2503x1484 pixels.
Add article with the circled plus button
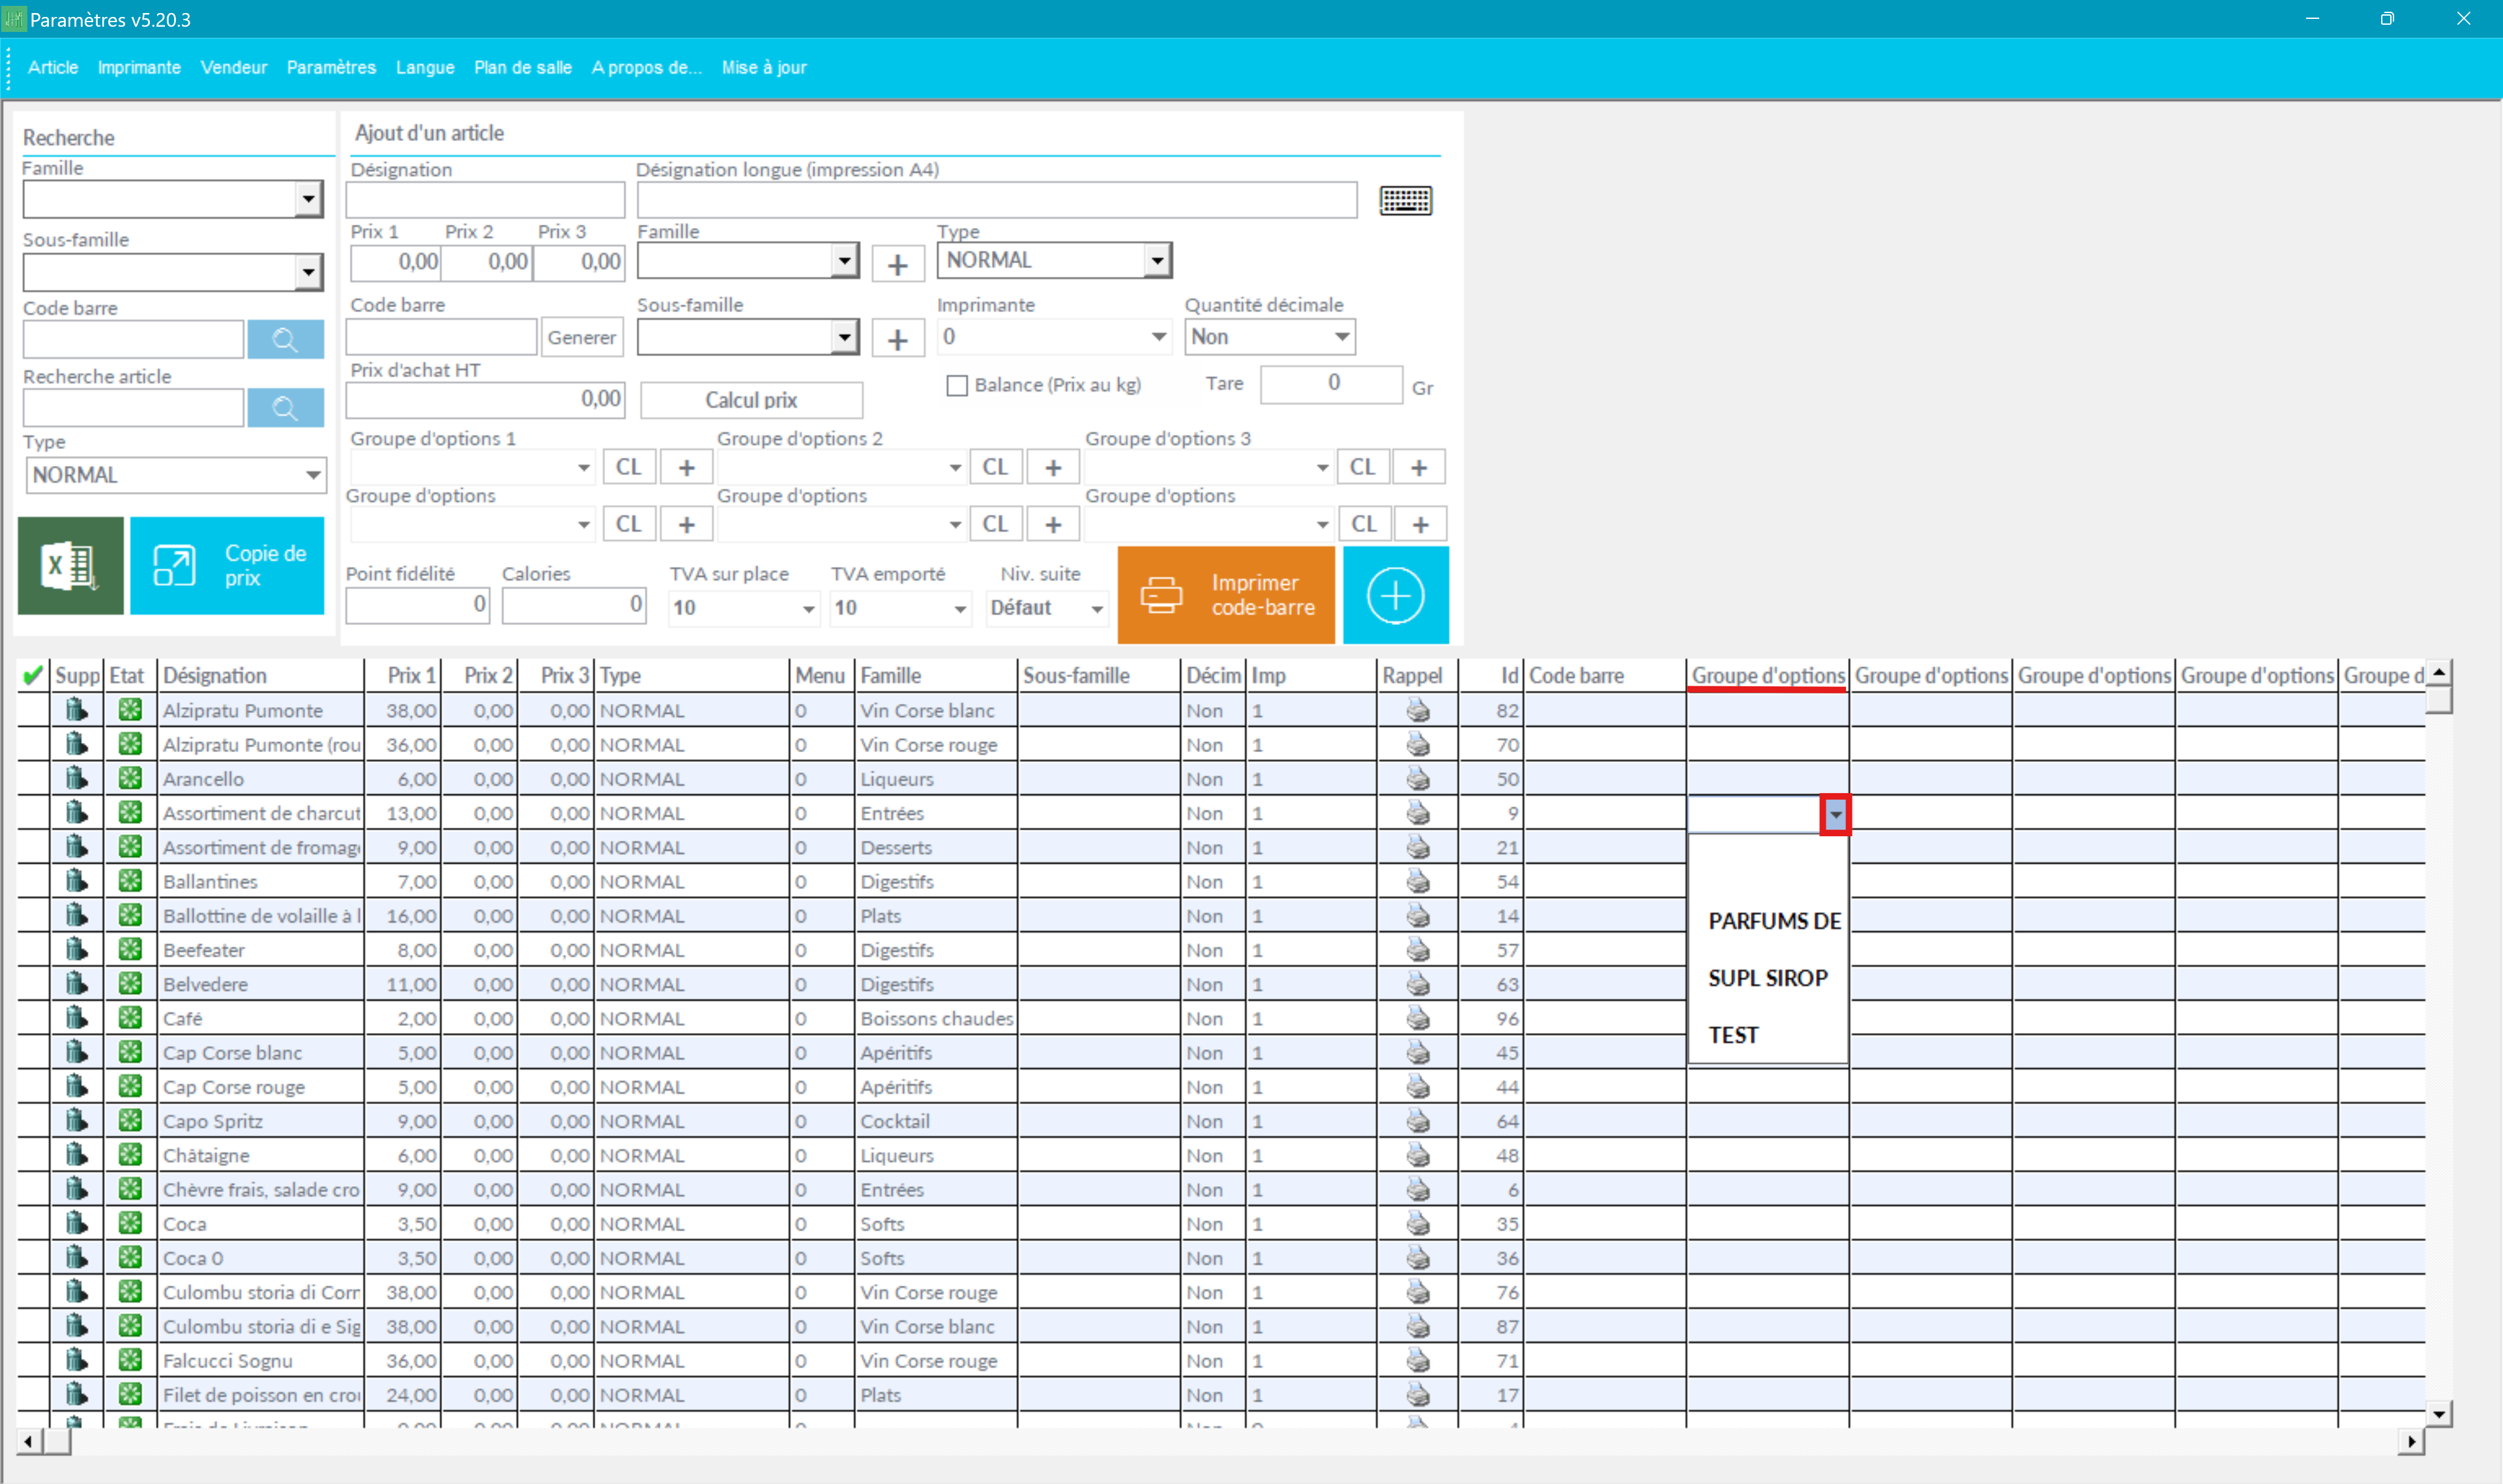tap(1395, 595)
